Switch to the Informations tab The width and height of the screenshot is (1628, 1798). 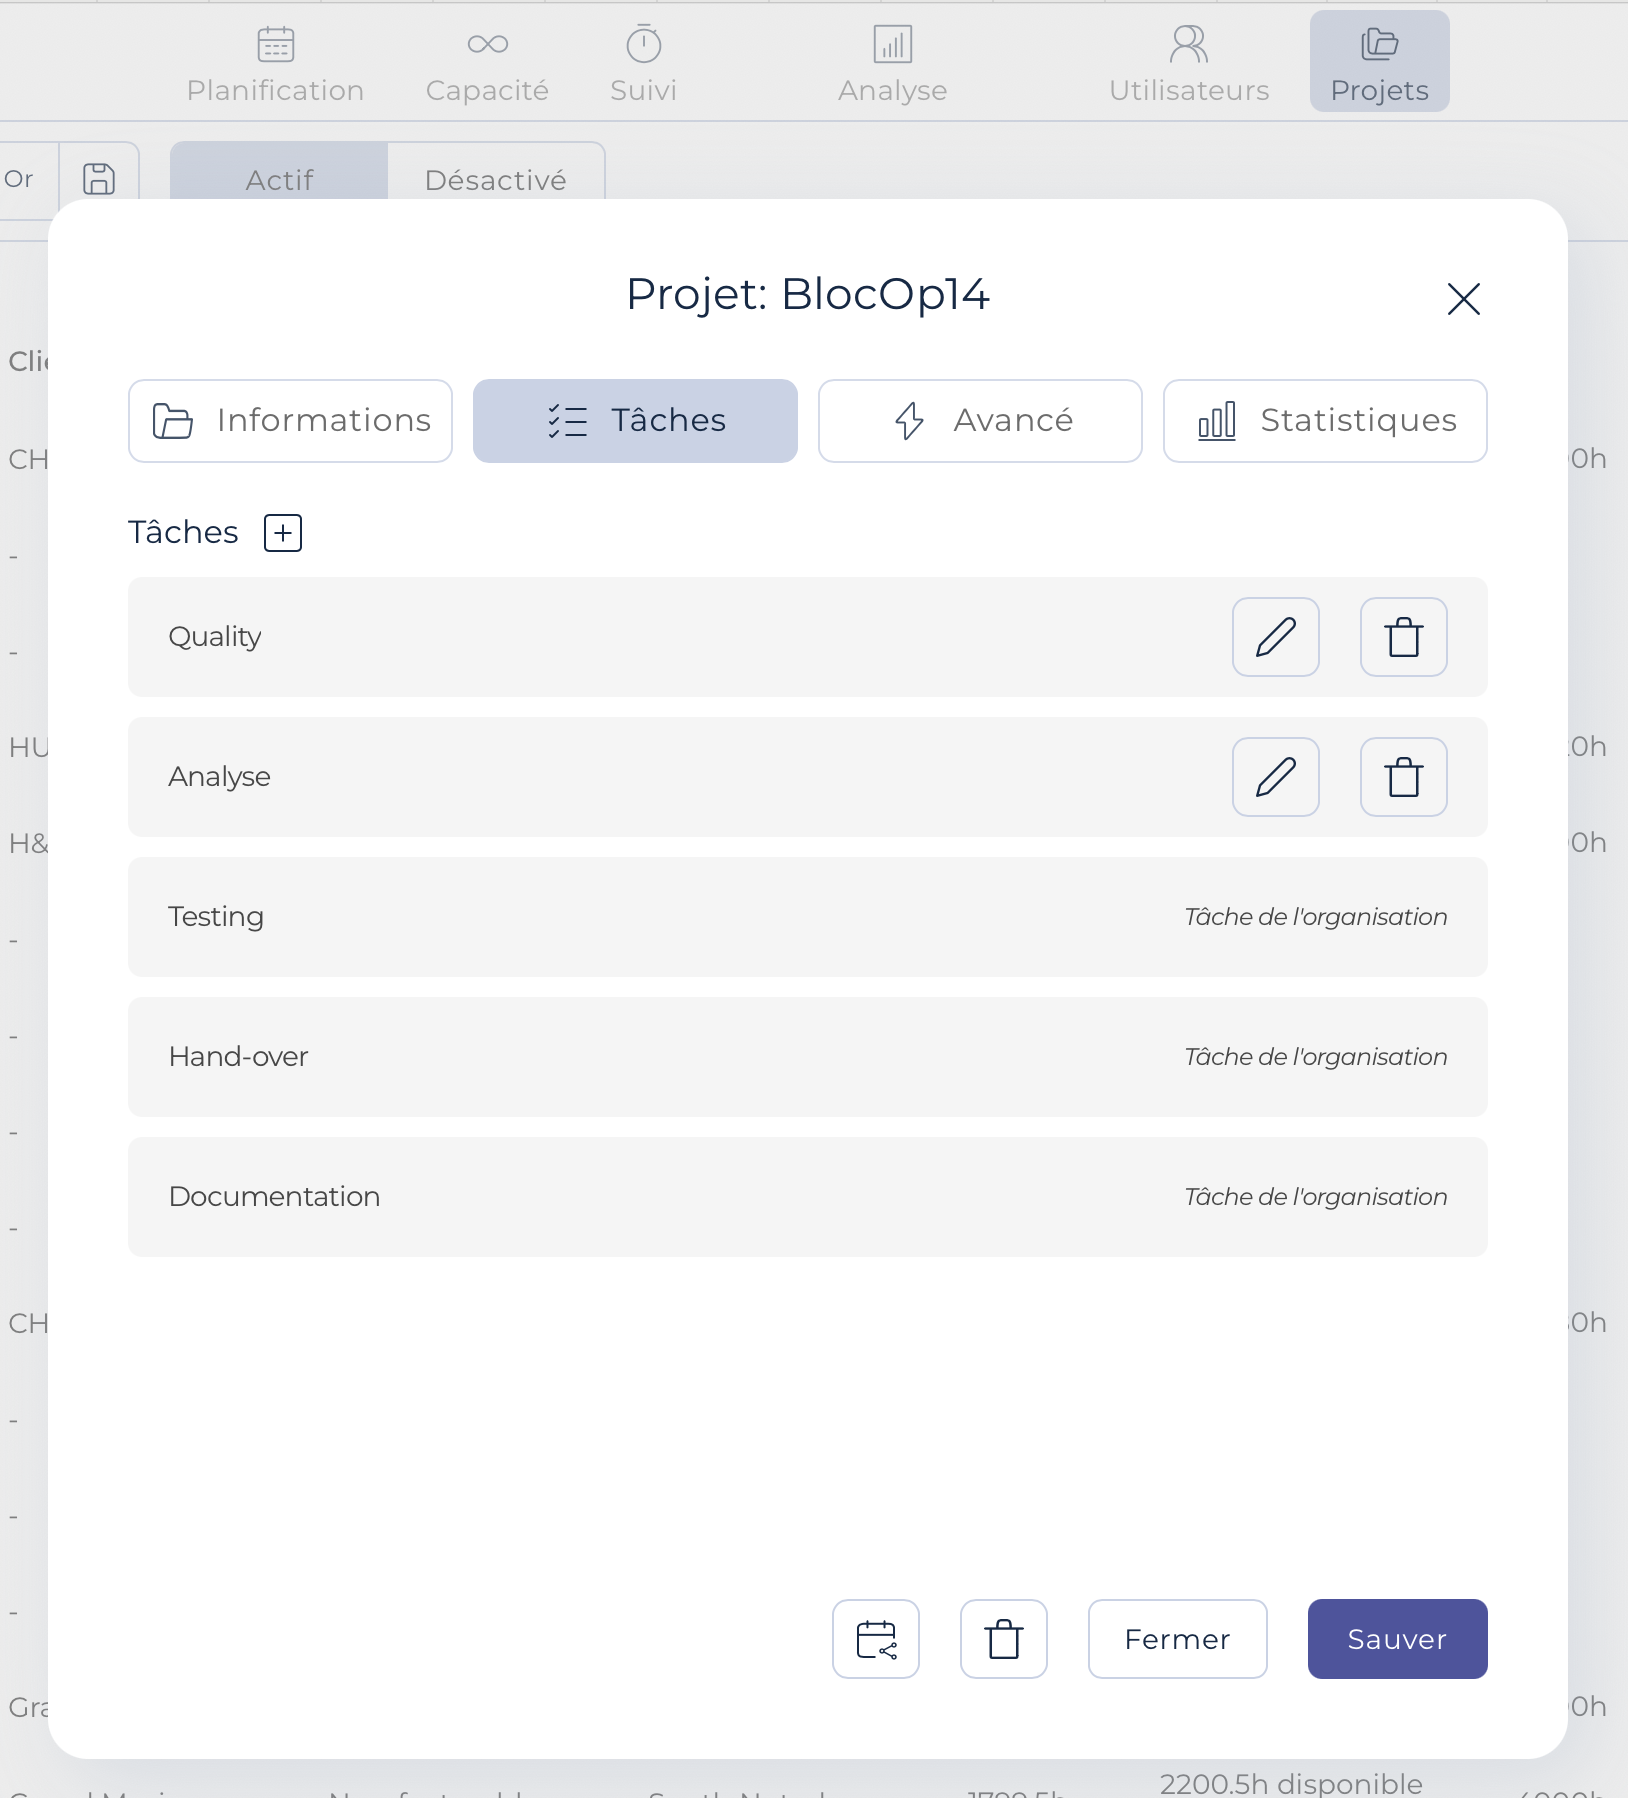pyautogui.click(x=290, y=421)
